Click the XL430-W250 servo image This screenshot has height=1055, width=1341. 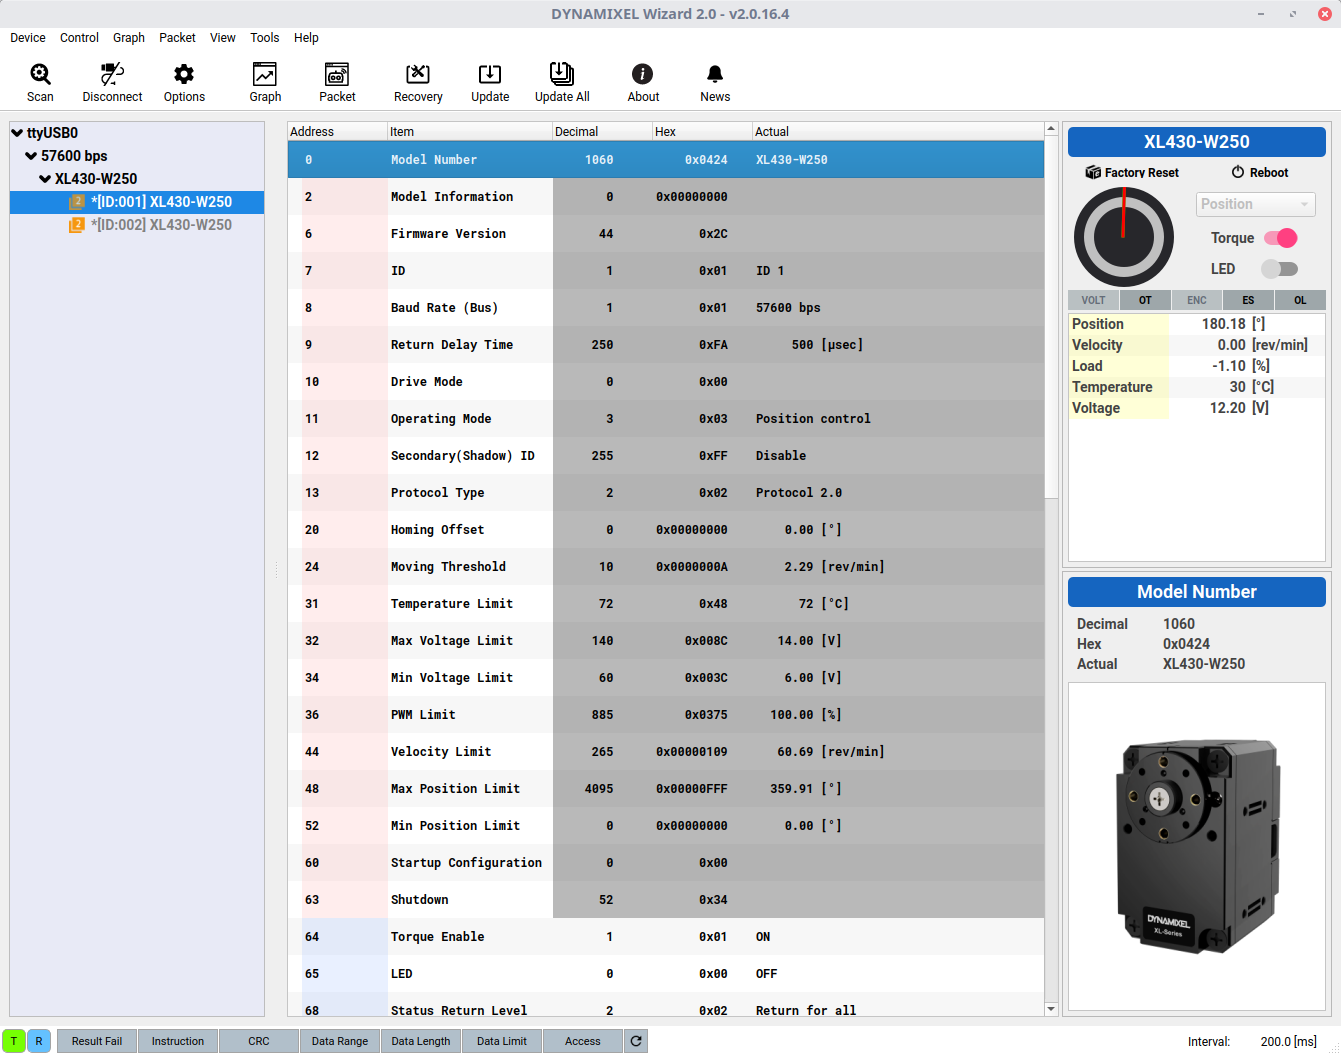coord(1197,846)
